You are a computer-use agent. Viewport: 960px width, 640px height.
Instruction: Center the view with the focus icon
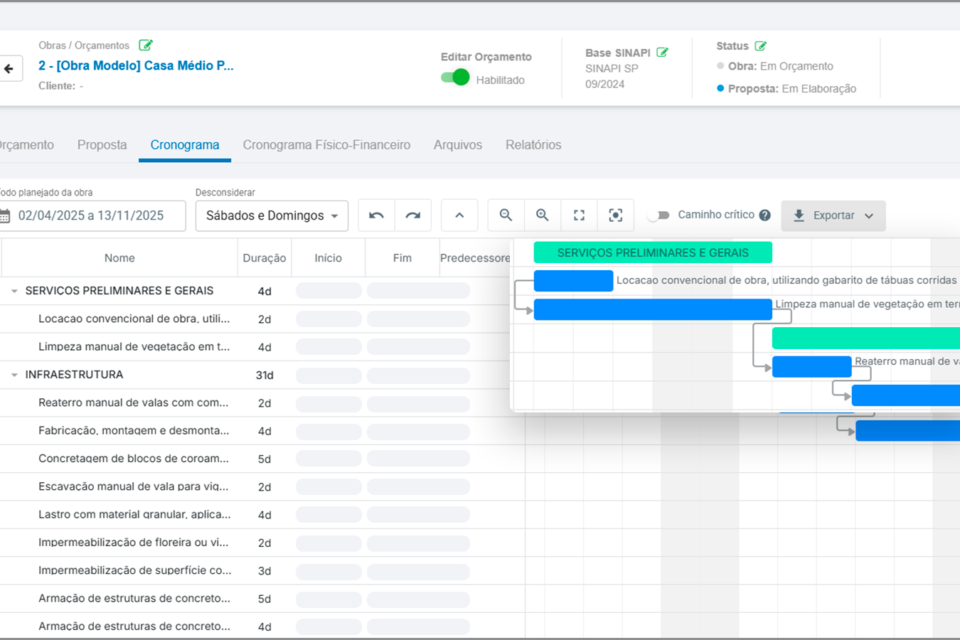(x=615, y=216)
